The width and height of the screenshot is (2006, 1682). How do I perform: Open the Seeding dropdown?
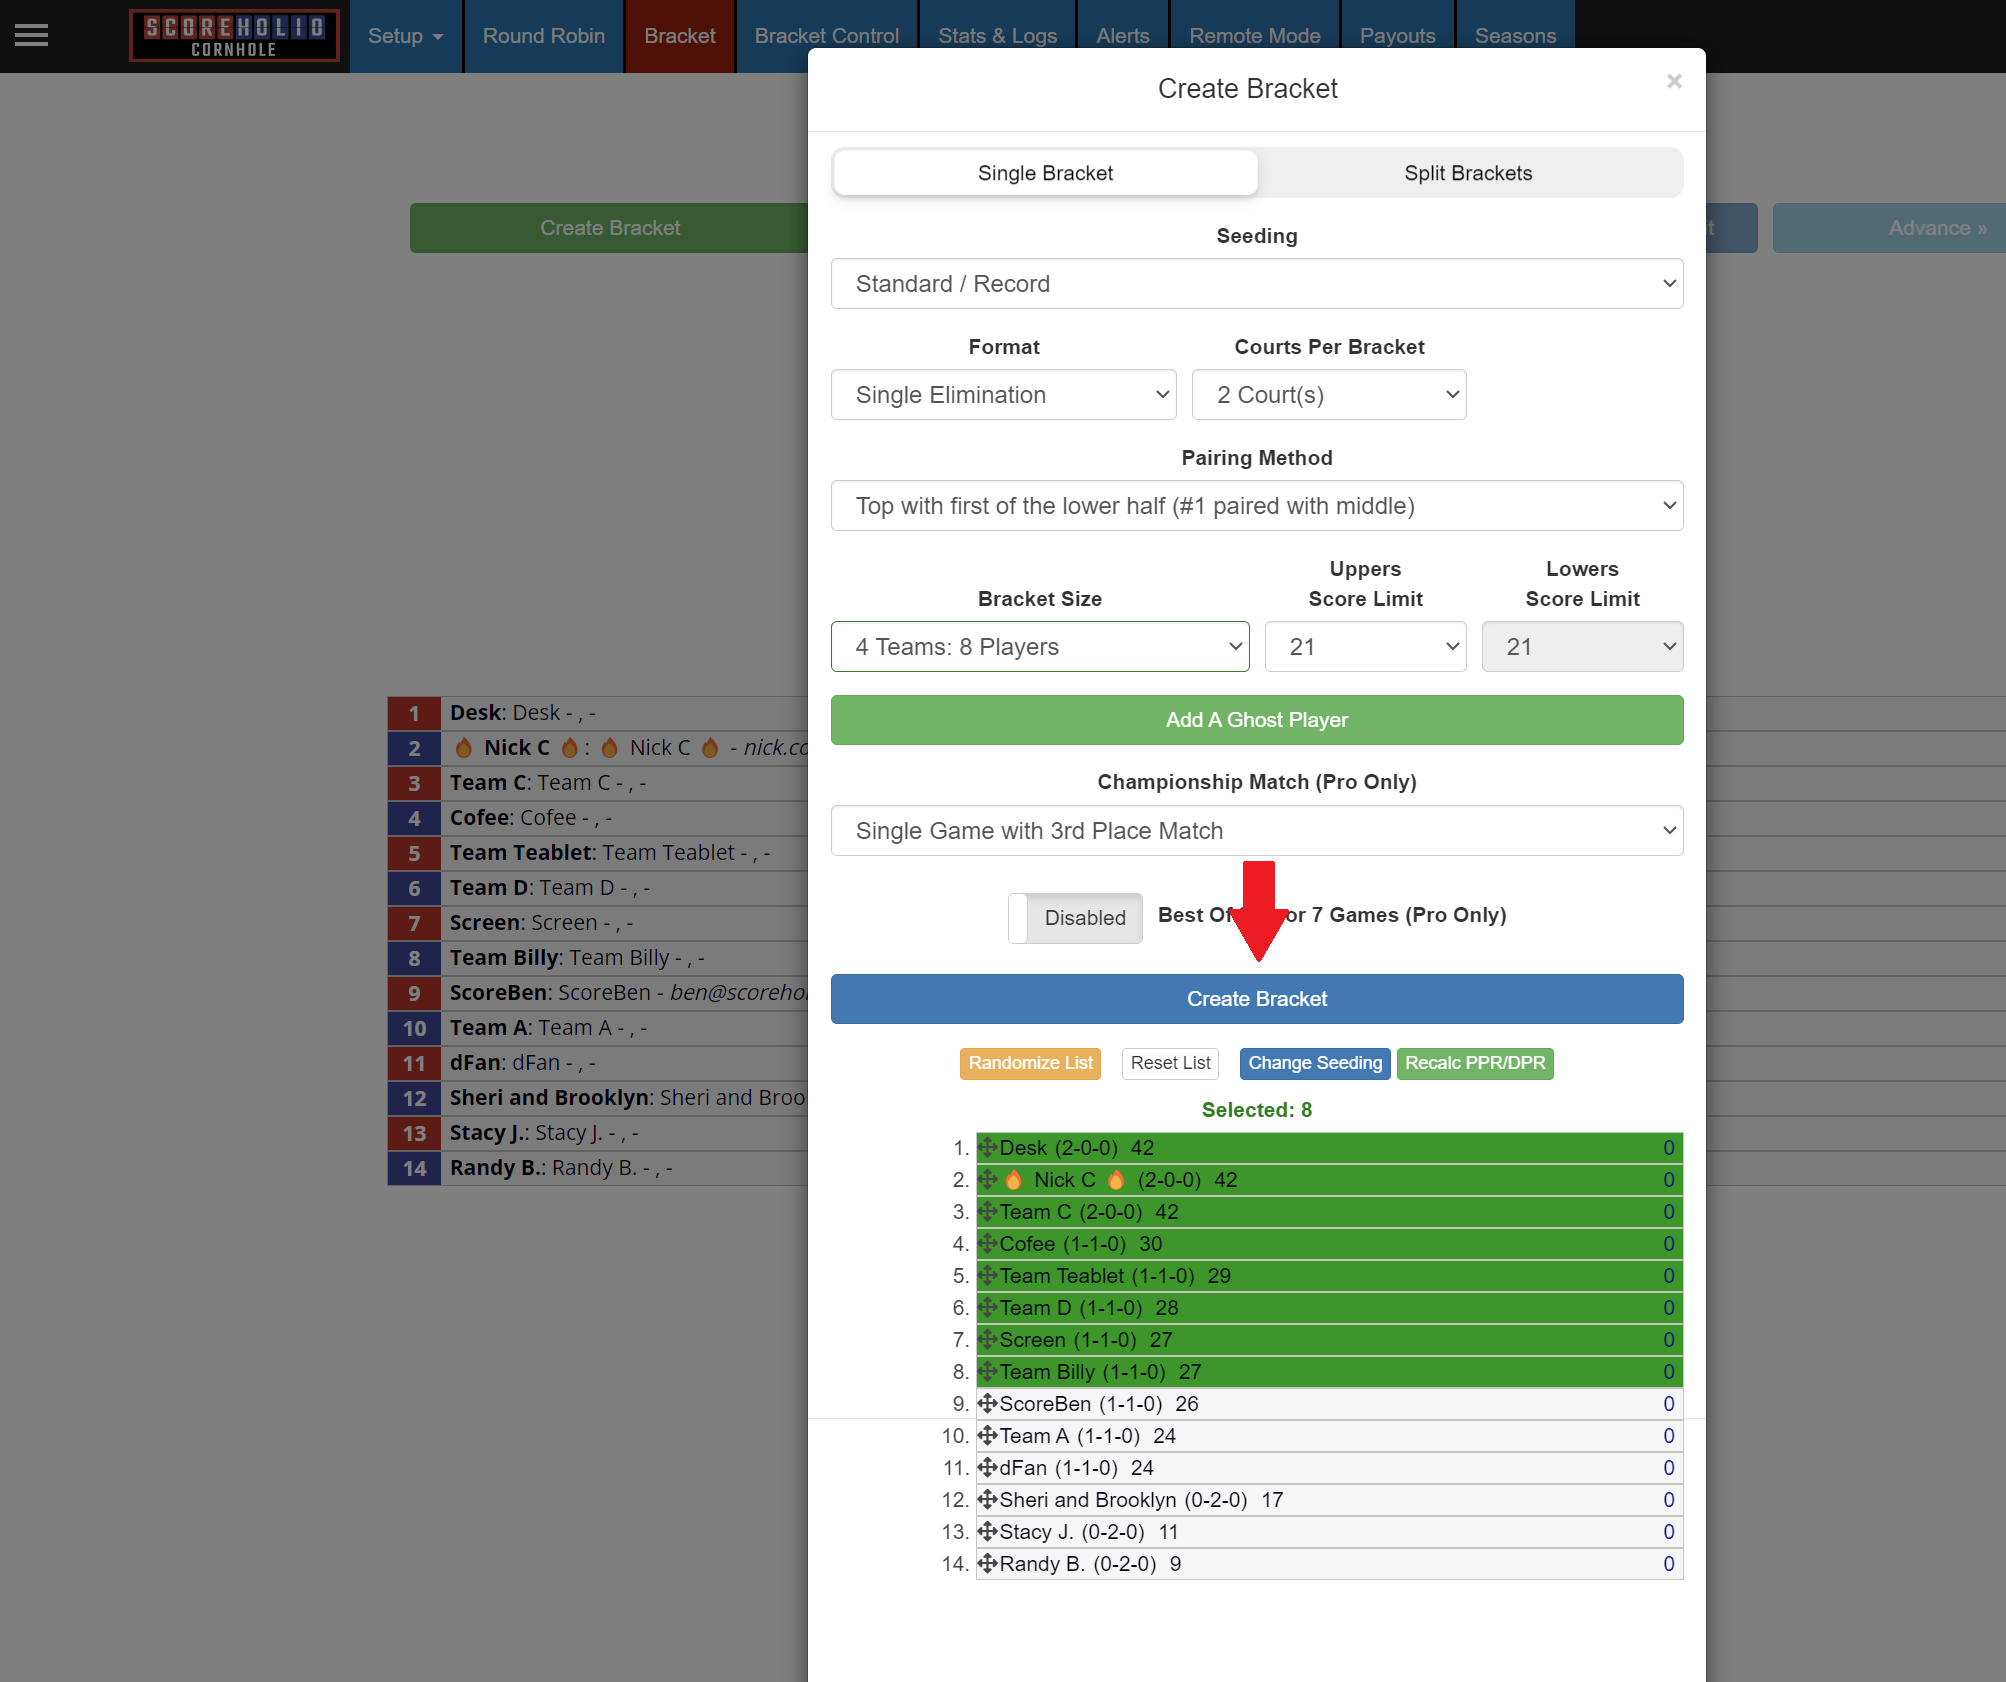click(x=1256, y=284)
